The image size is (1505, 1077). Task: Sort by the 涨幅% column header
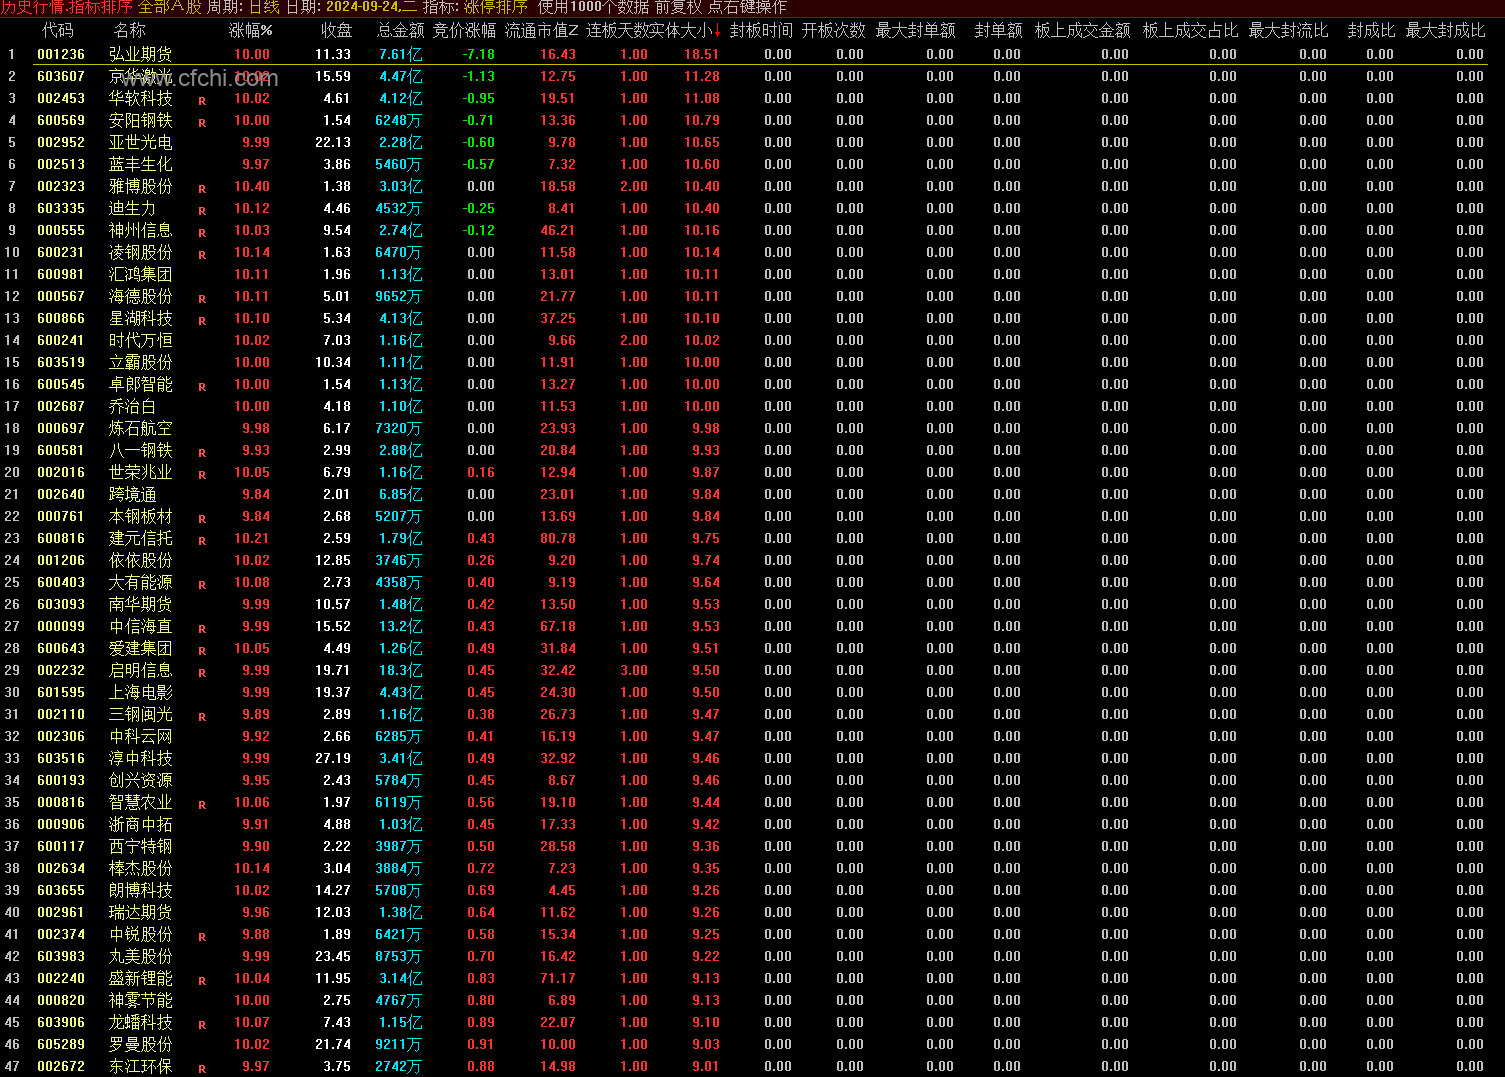click(x=251, y=31)
